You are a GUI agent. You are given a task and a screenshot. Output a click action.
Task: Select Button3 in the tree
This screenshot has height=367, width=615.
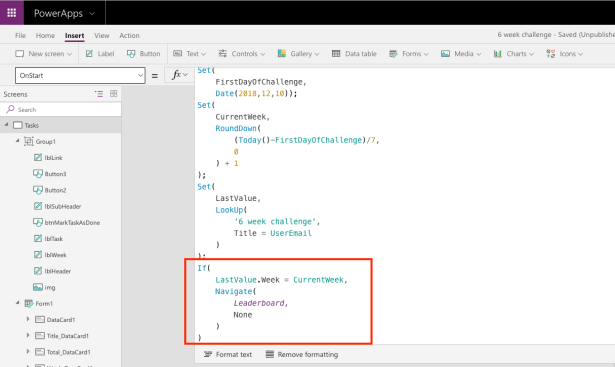click(55, 174)
